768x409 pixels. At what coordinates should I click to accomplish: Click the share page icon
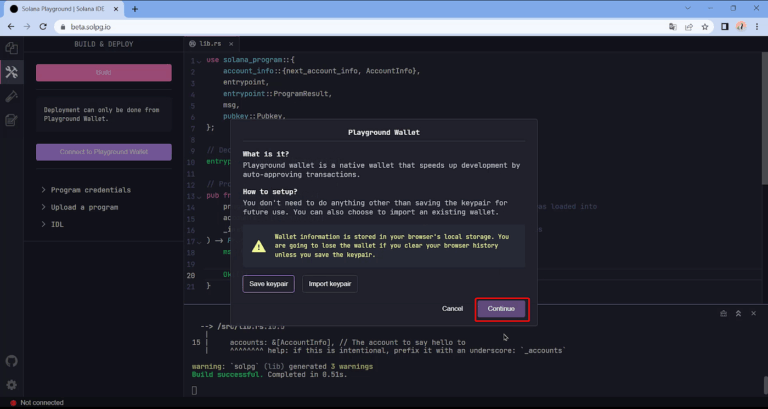point(689,27)
